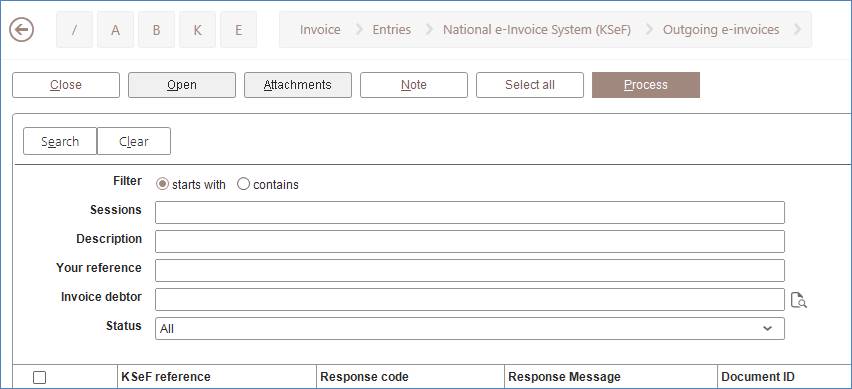Image resolution: width=852 pixels, height=389 pixels.
Task: Click the Attachments button
Action: pyautogui.click(x=298, y=85)
